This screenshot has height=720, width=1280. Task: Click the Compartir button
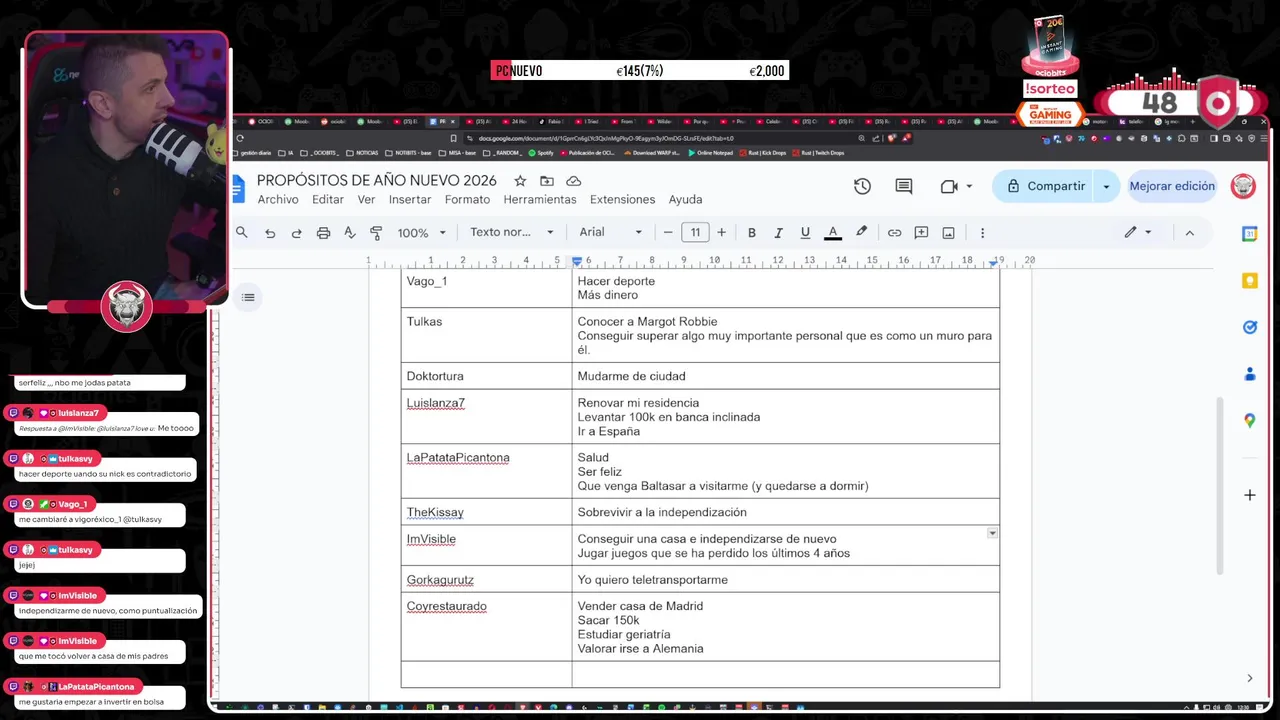[1045, 186]
